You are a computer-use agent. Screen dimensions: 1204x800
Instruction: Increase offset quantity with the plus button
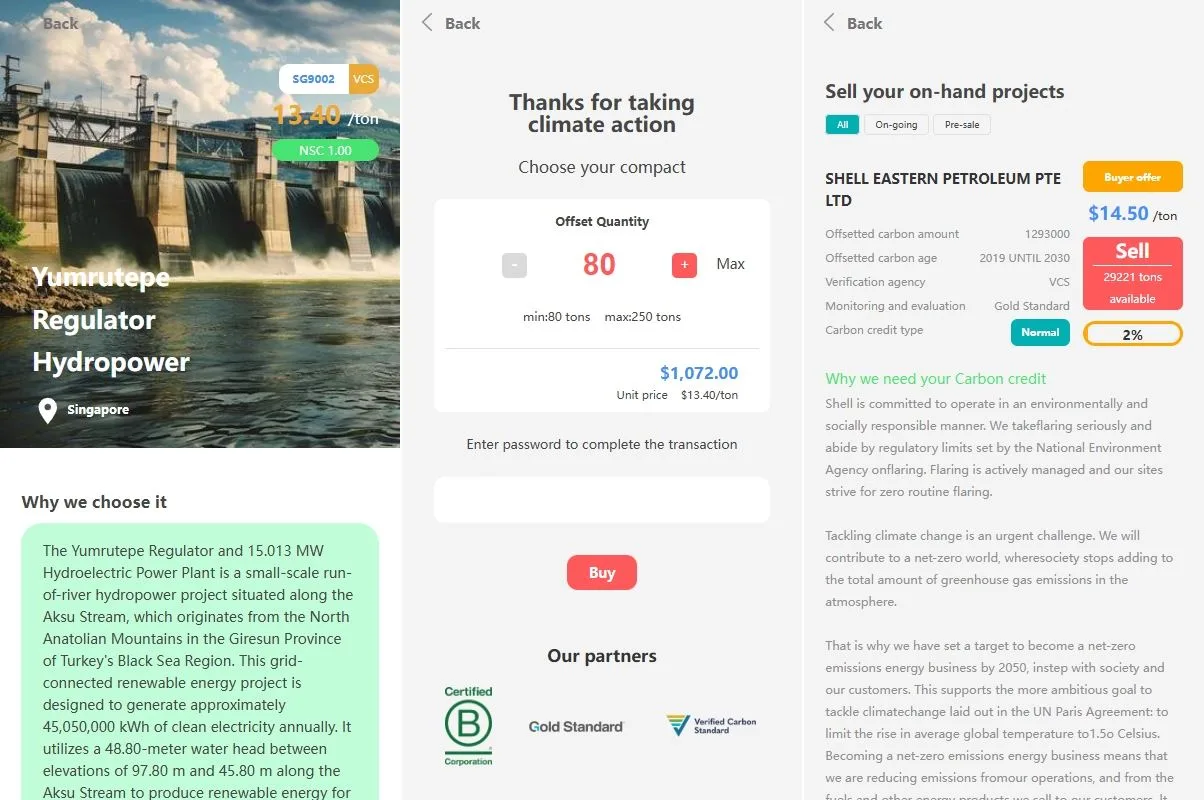(x=684, y=265)
